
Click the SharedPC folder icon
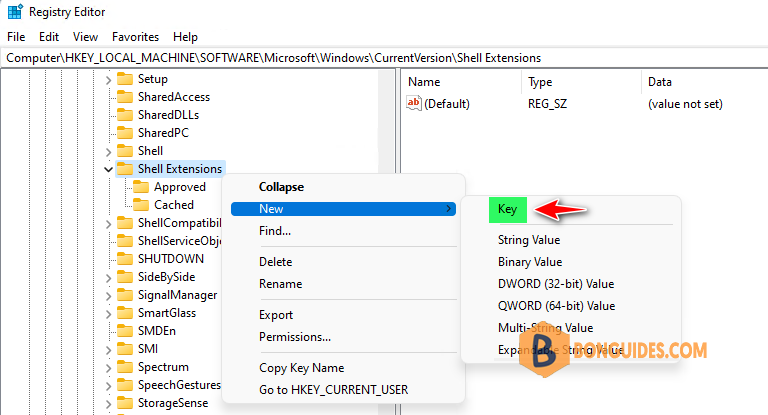[125, 133]
